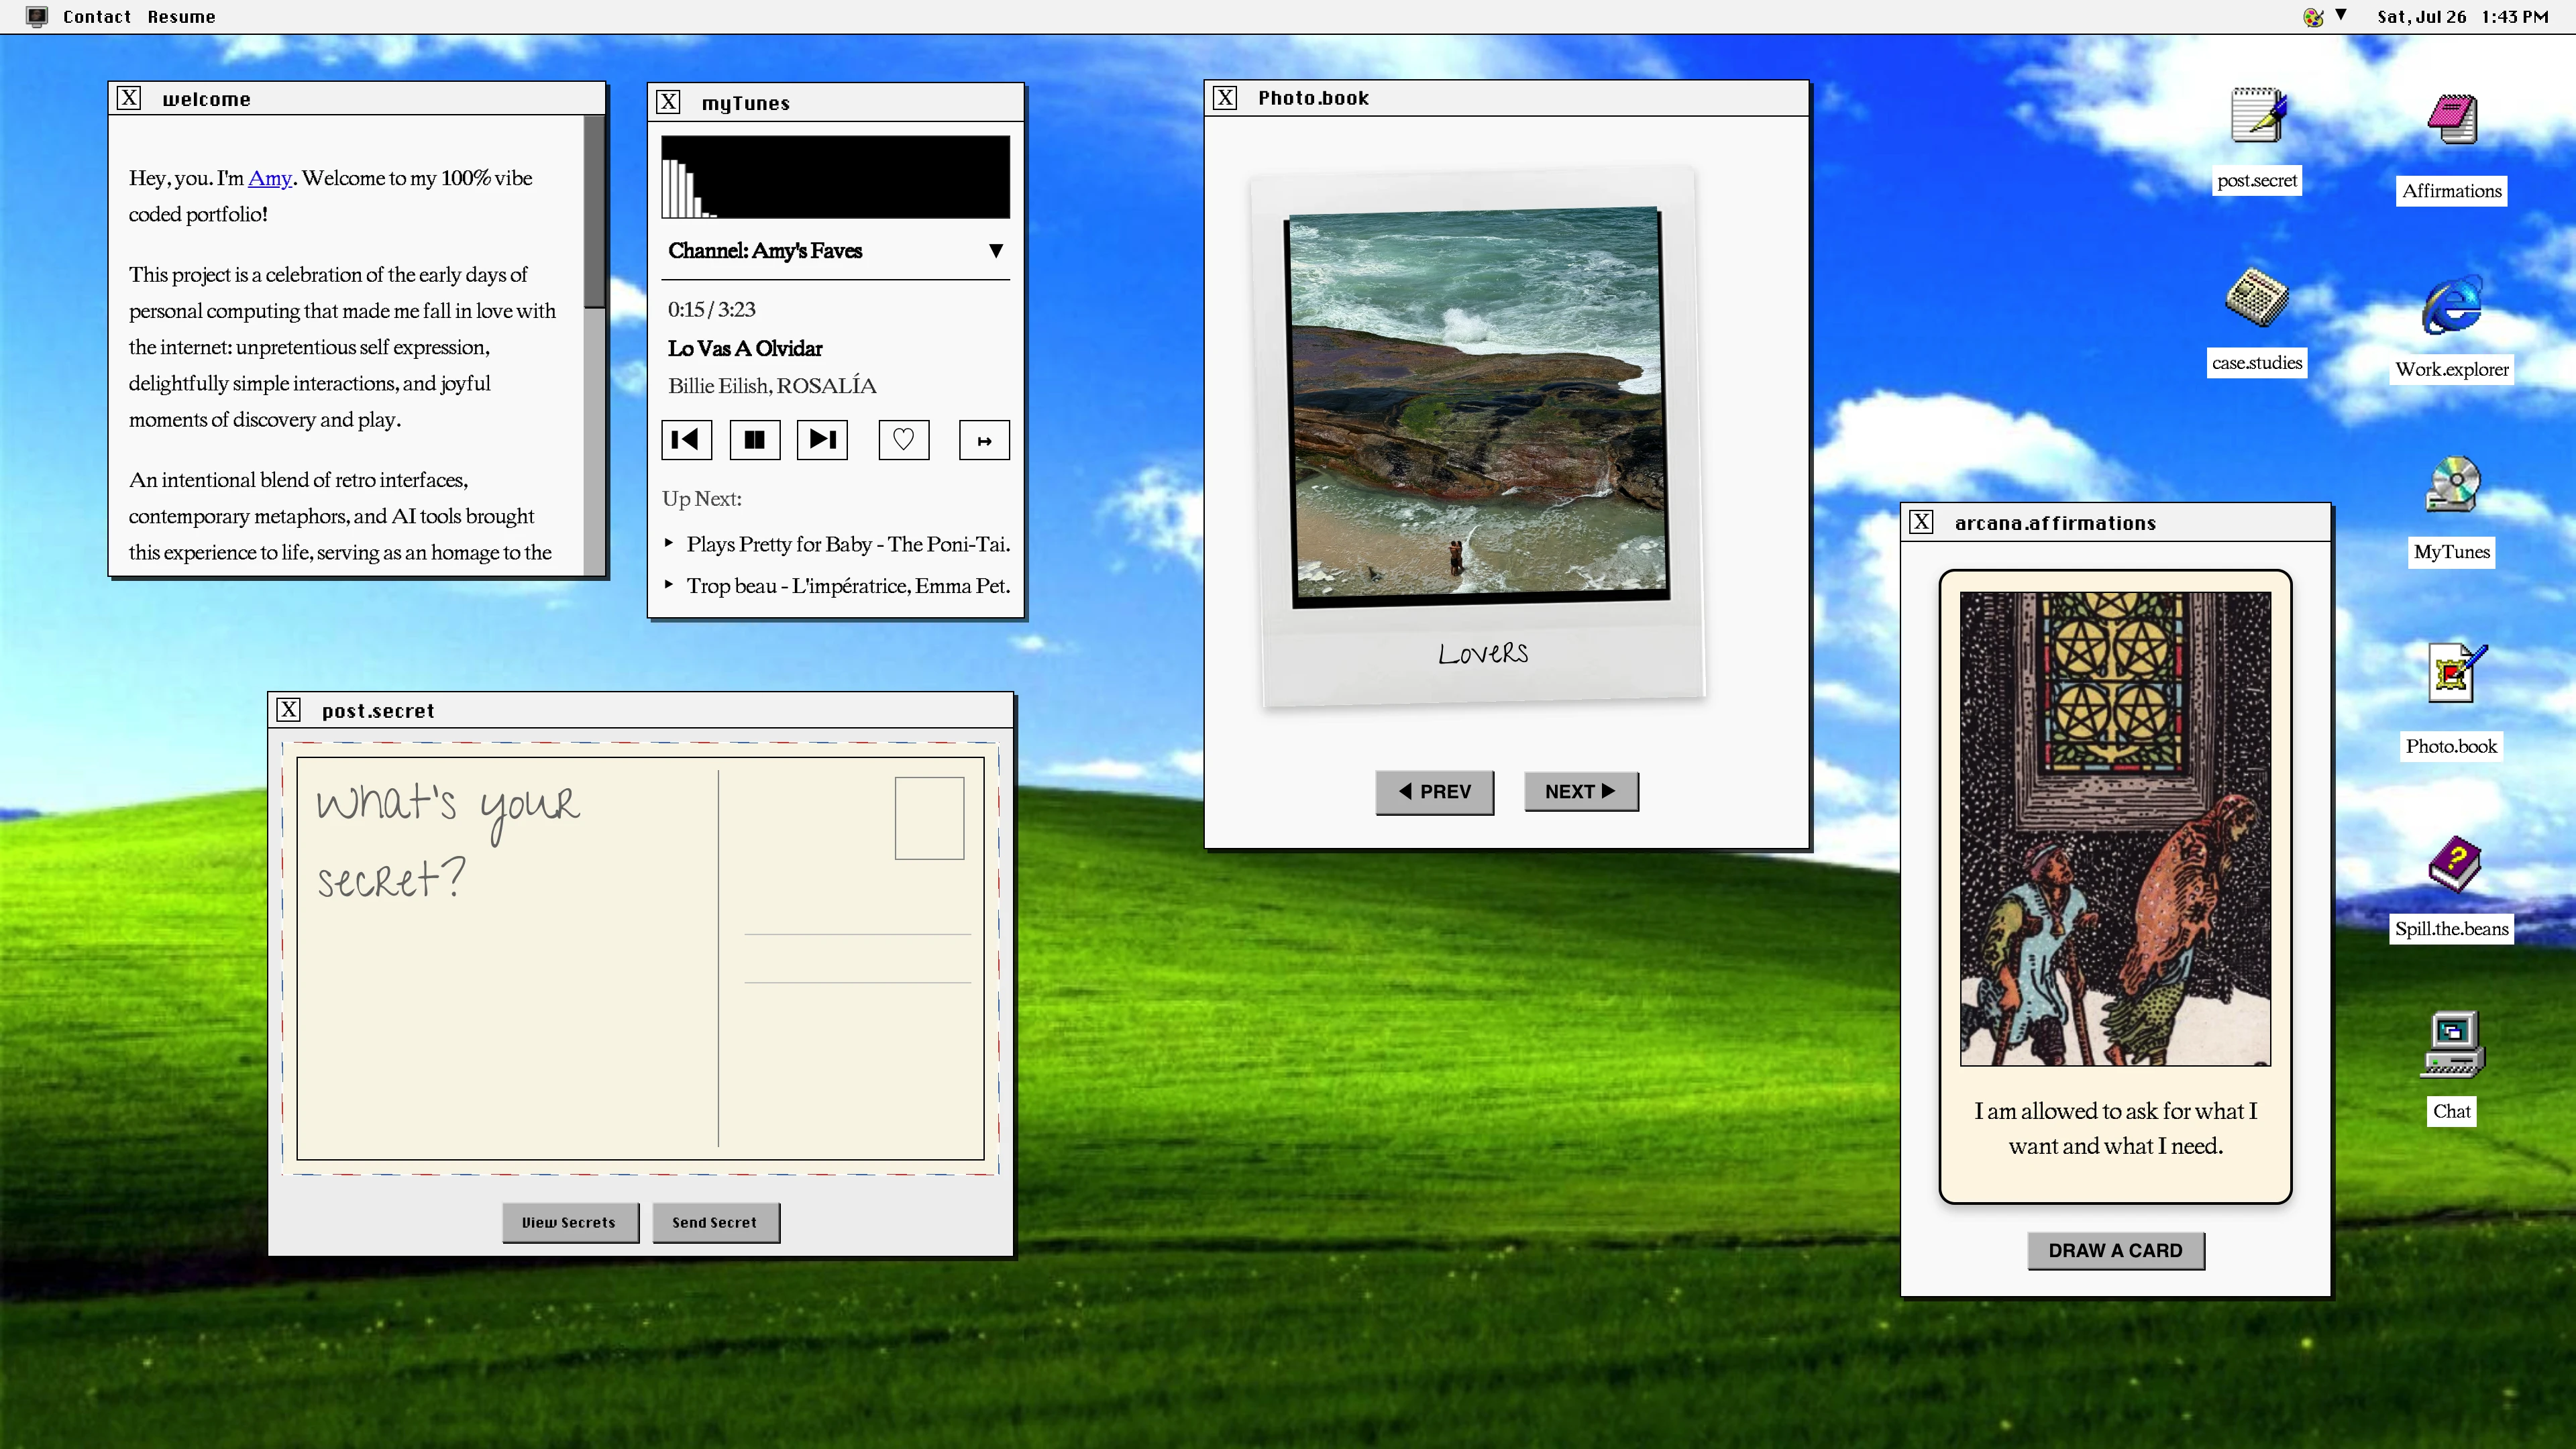2576x1449 pixels.
Task: Open the post.secret desktop icon
Action: 2257,117
